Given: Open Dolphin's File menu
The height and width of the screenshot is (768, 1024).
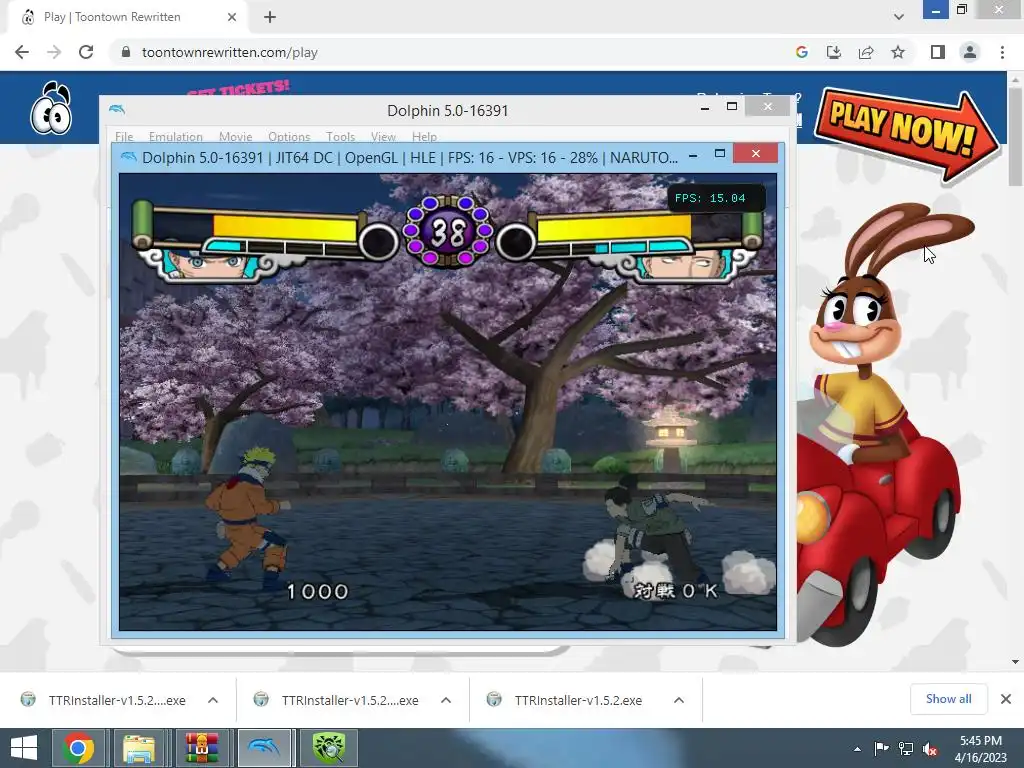Looking at the screenshot, I should coord(123,136).
